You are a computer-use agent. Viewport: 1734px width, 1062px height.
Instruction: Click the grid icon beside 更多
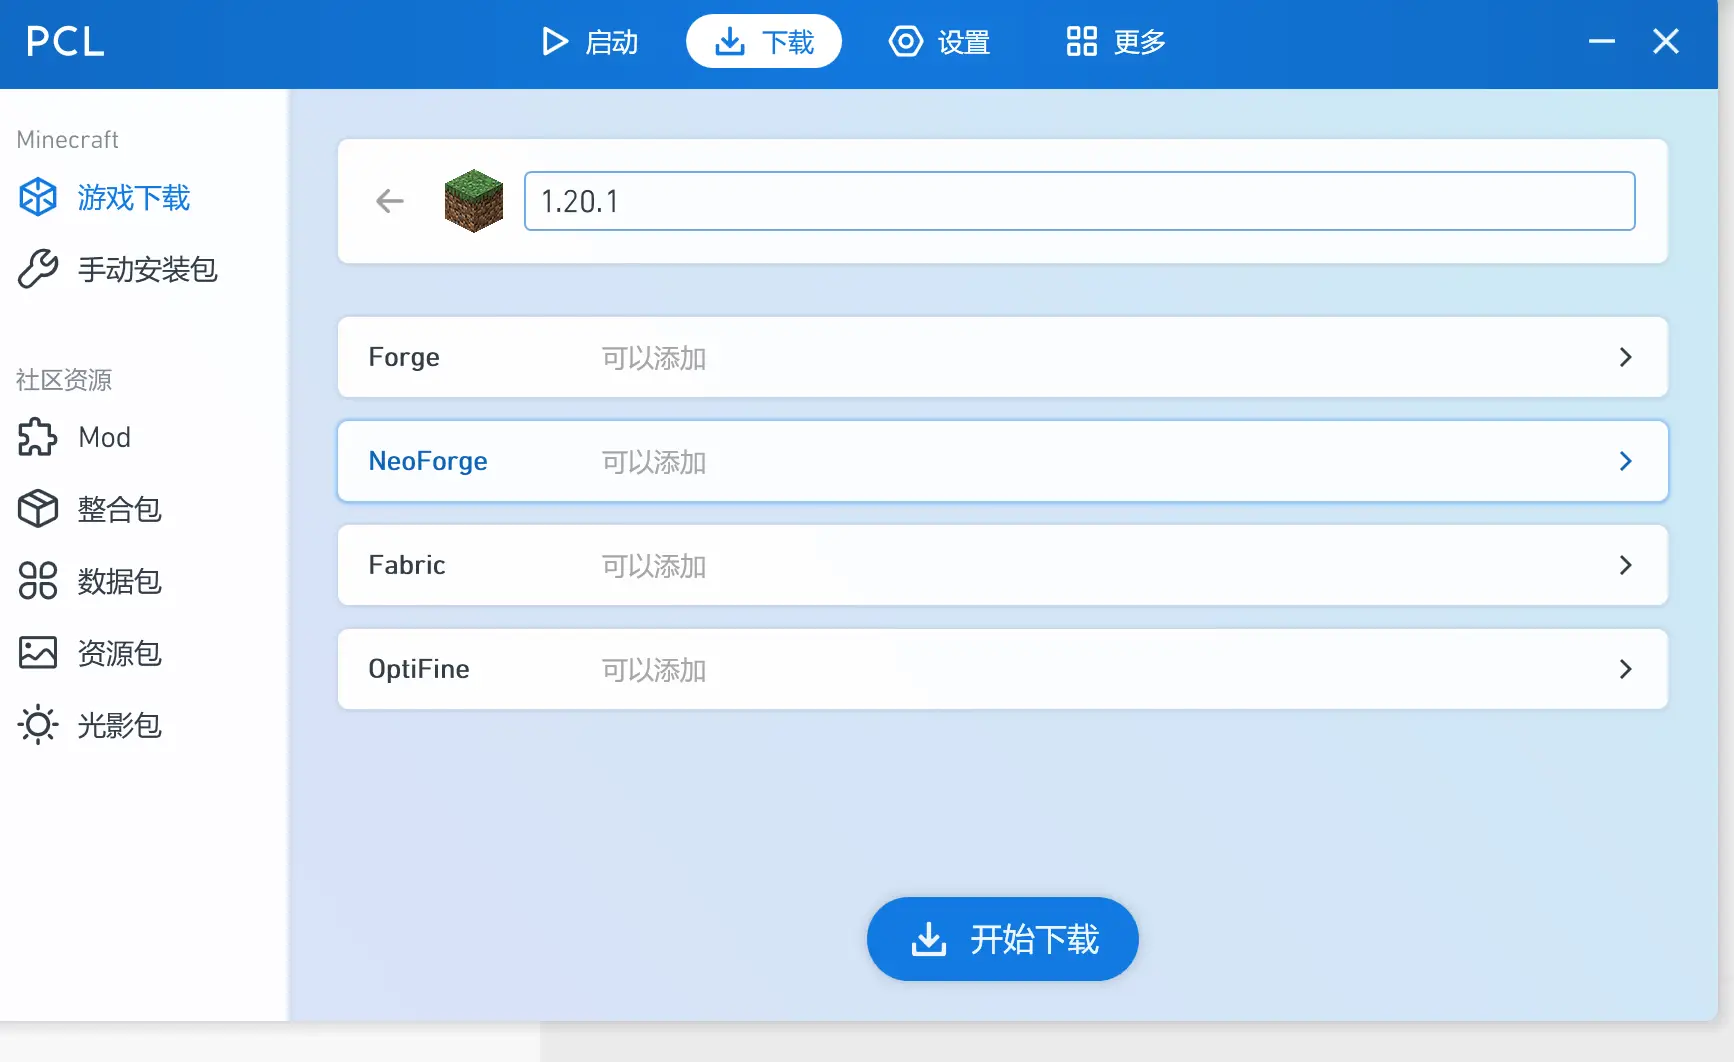pyautogui.click(x=1082, y=42)
